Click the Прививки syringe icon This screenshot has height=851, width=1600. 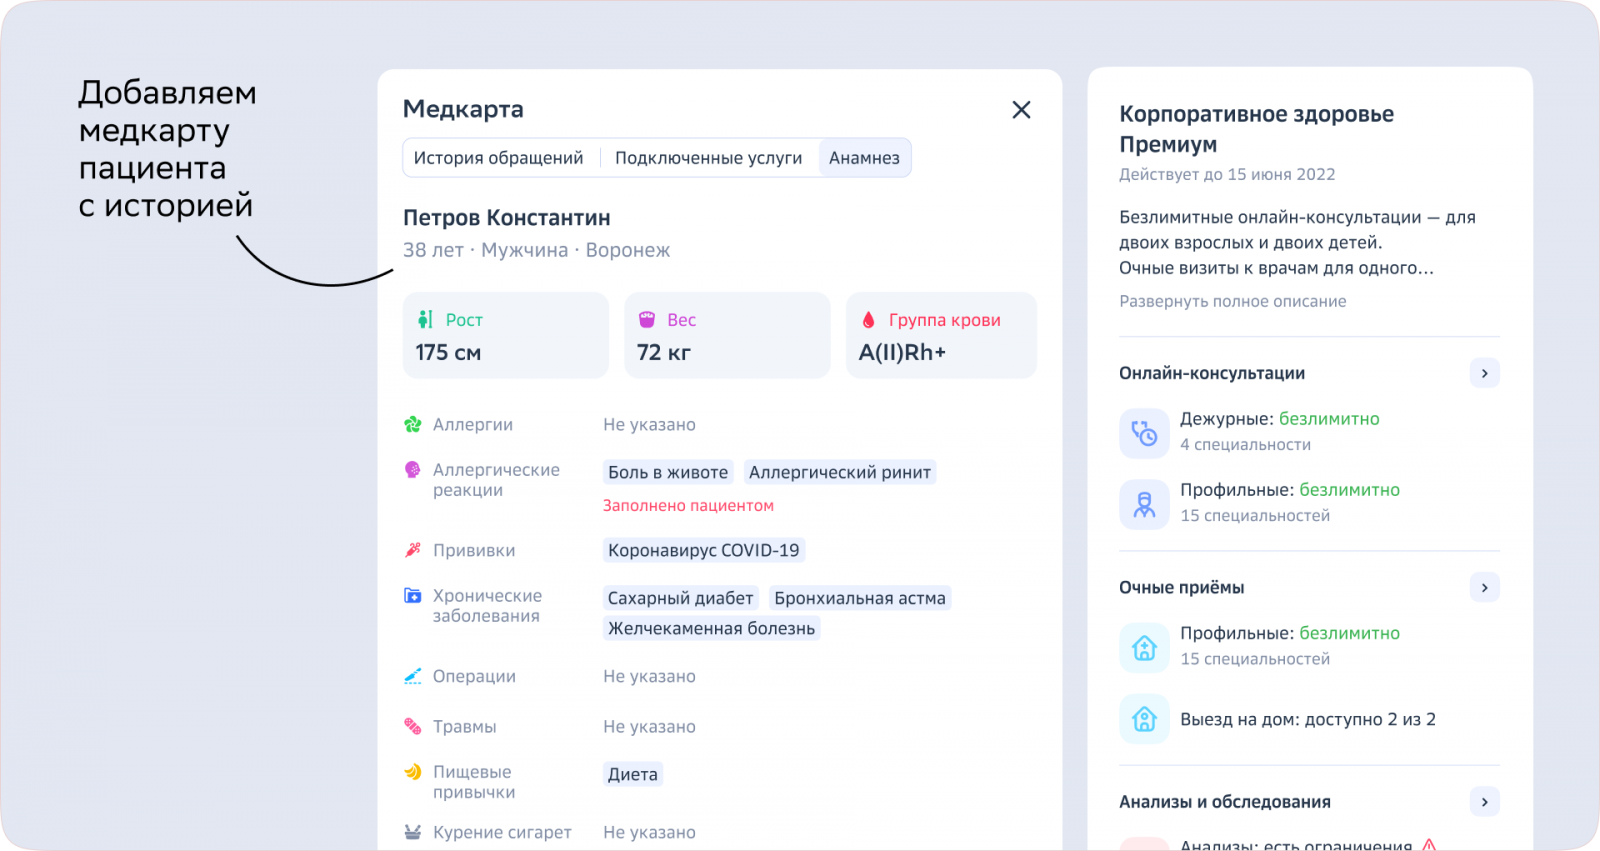[x=412, y=550]
